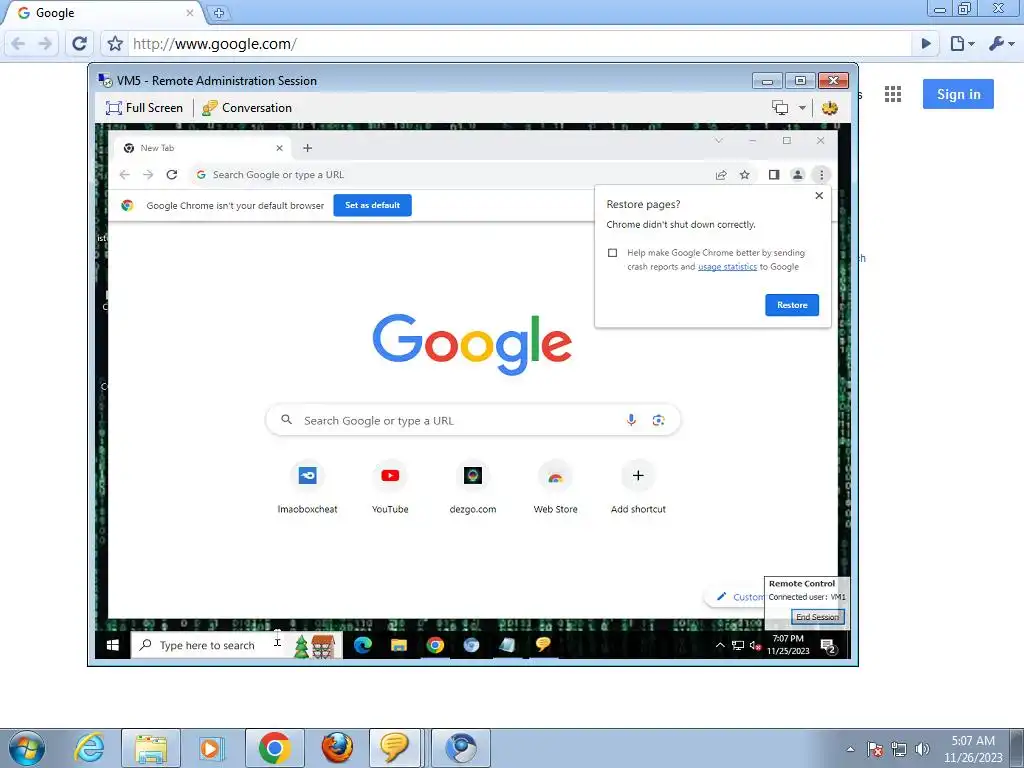The width and height of the screenshot is (1024, 768).
Task: Click the outer browser go arrow
Action: click(x=925, y=44)
